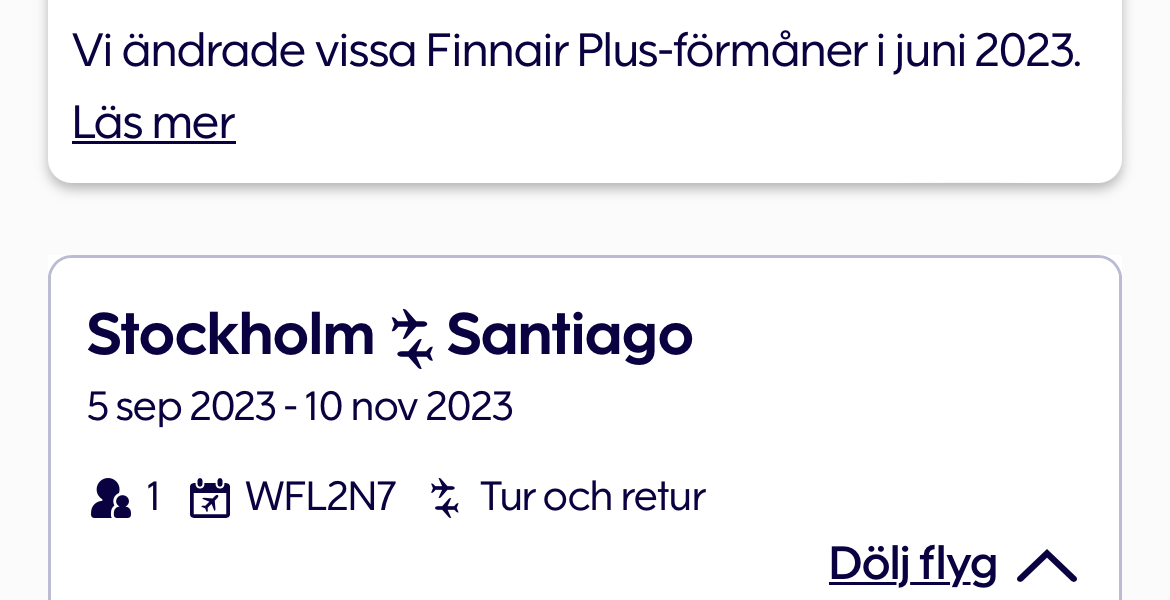Open the Läs mer link
This screenshot has width=1170, height=600.
(x=154, y=123)
